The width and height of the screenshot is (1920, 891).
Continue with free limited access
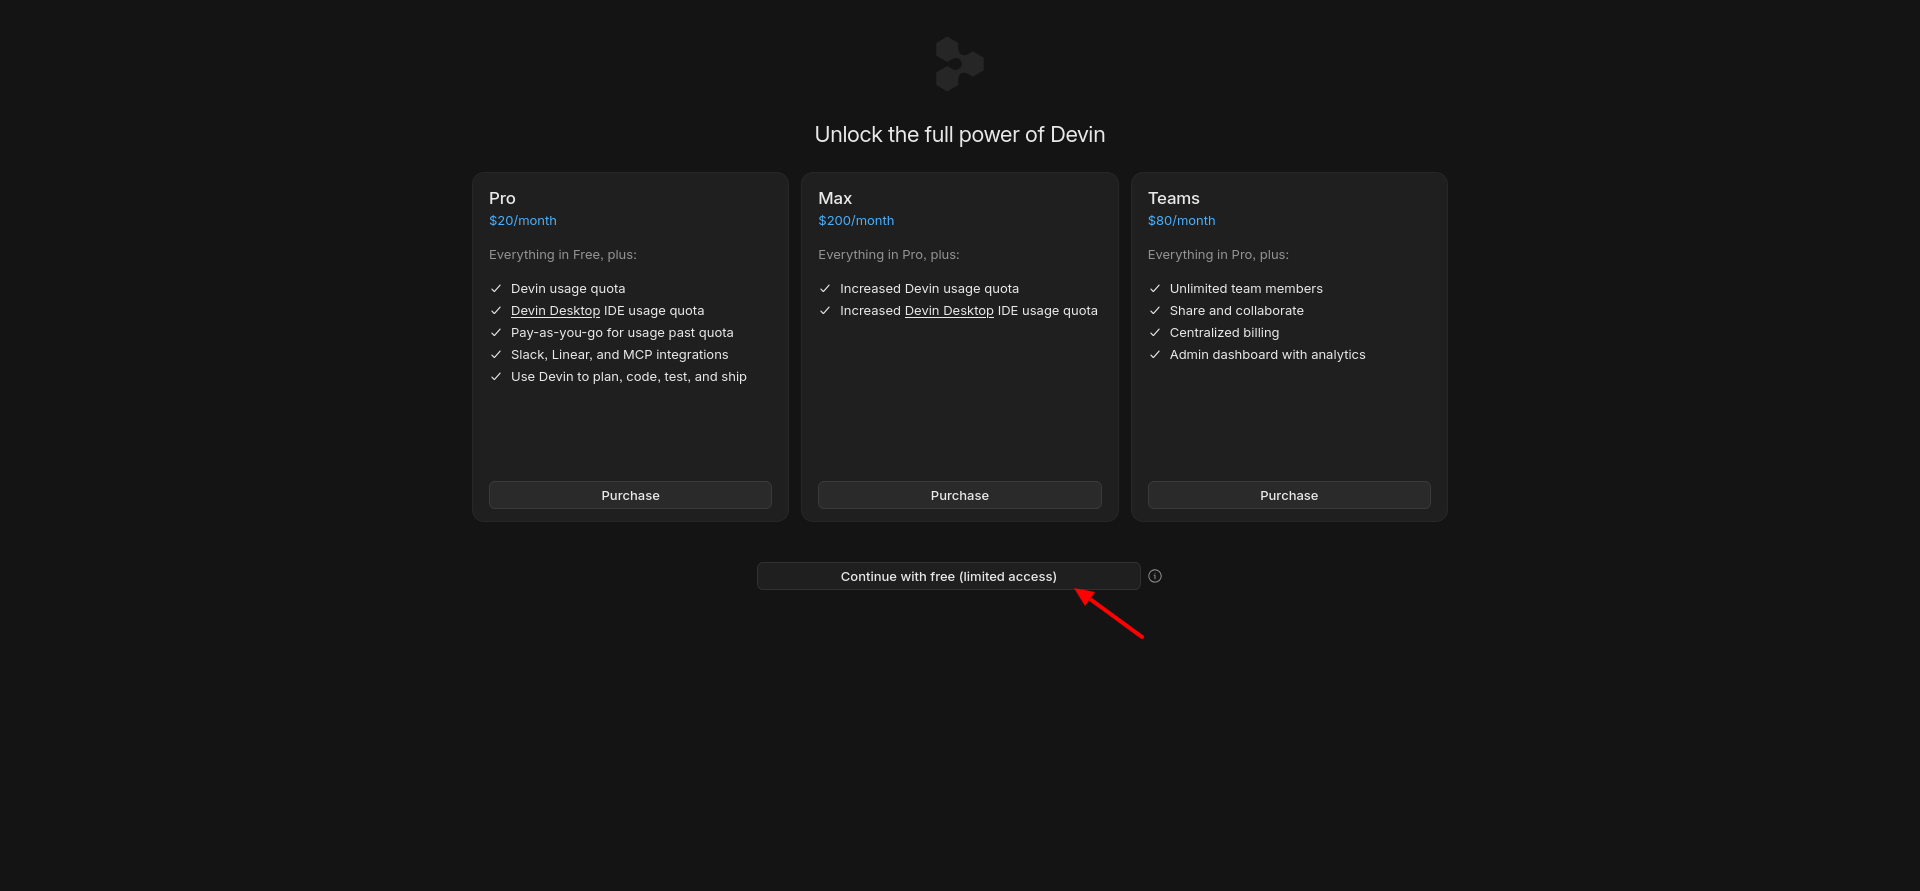coord(948,576)
